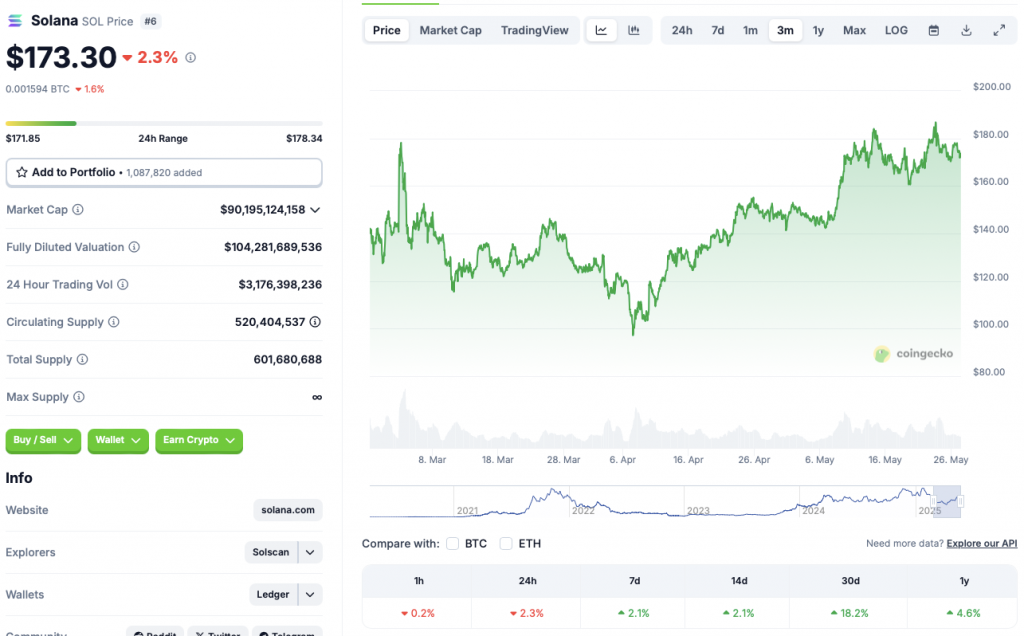This screenshot has height=636, width=1024.
Task: Switch to candlestick chart view icon
Action: (x=633, y=30)
